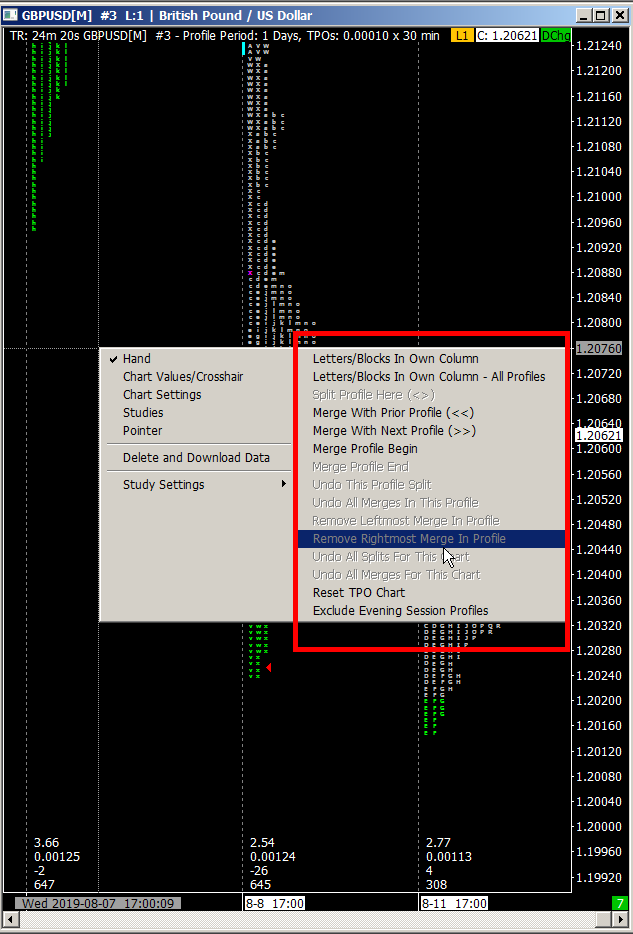Close the GBPUSD chart window
Screen dimensions: 633x934
(619, 15)
